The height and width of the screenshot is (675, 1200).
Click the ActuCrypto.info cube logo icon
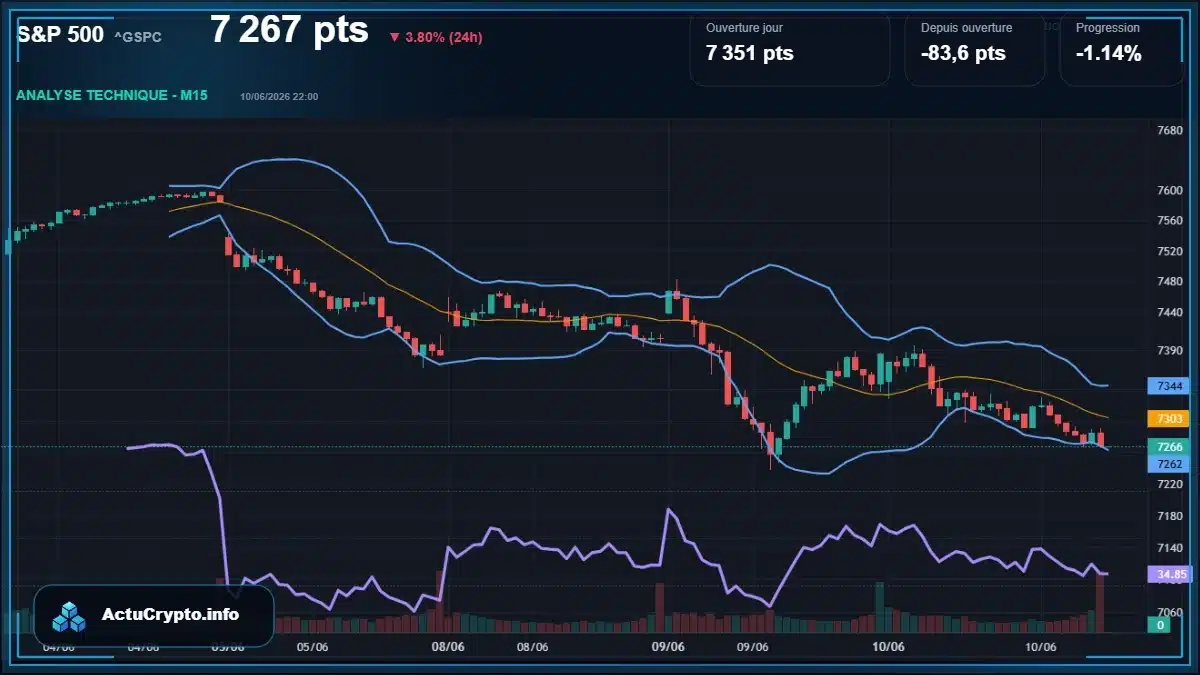pyautogui.click(x=70, y=616)
